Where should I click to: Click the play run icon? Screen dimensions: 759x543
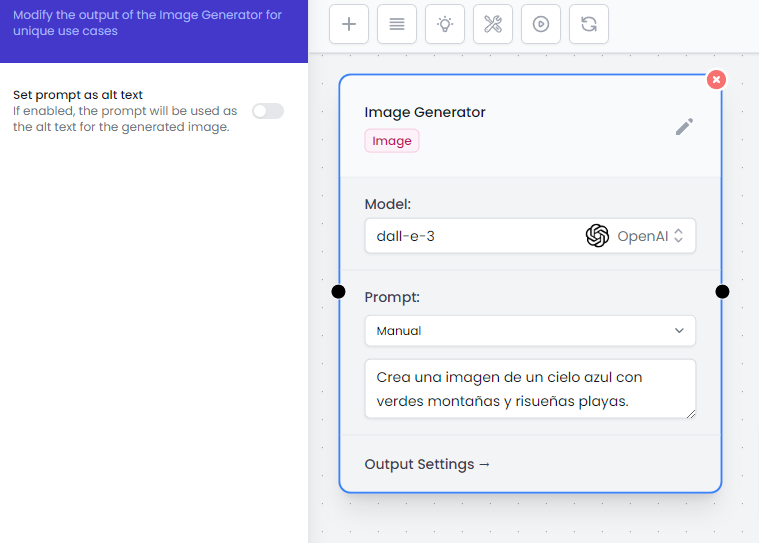541,24
